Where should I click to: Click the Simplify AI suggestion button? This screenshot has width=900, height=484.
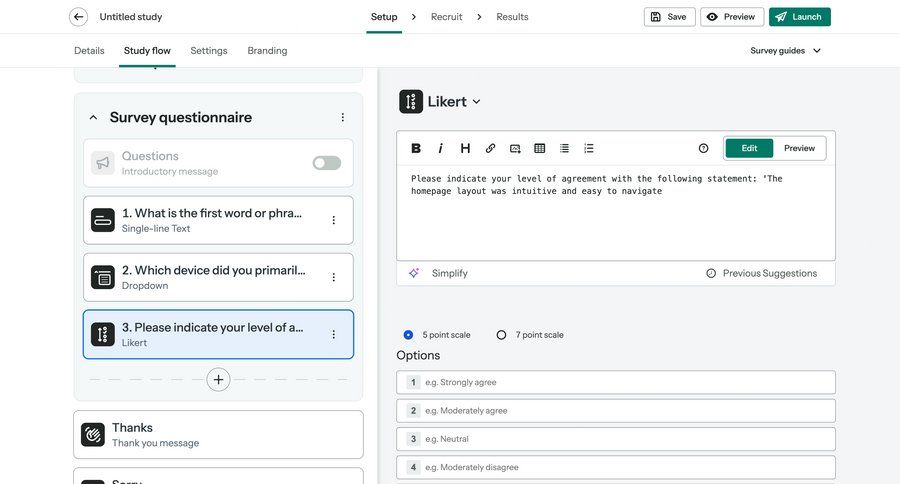click(x=439, y=273)
